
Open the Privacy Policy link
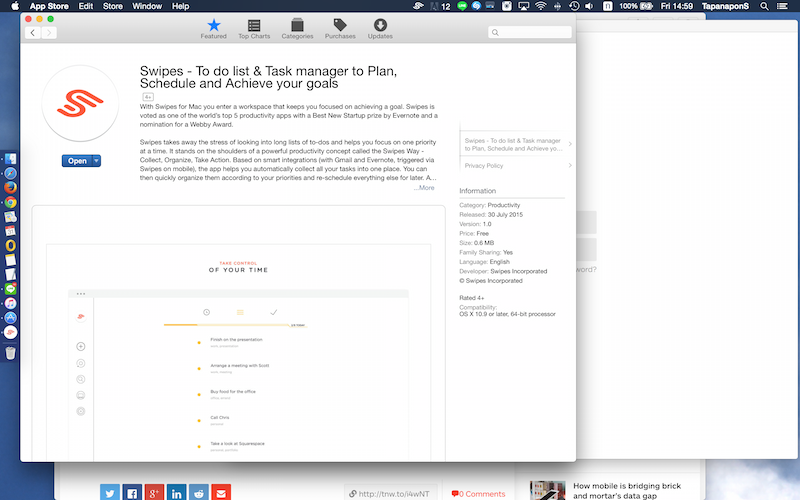(x=516, y=165)
